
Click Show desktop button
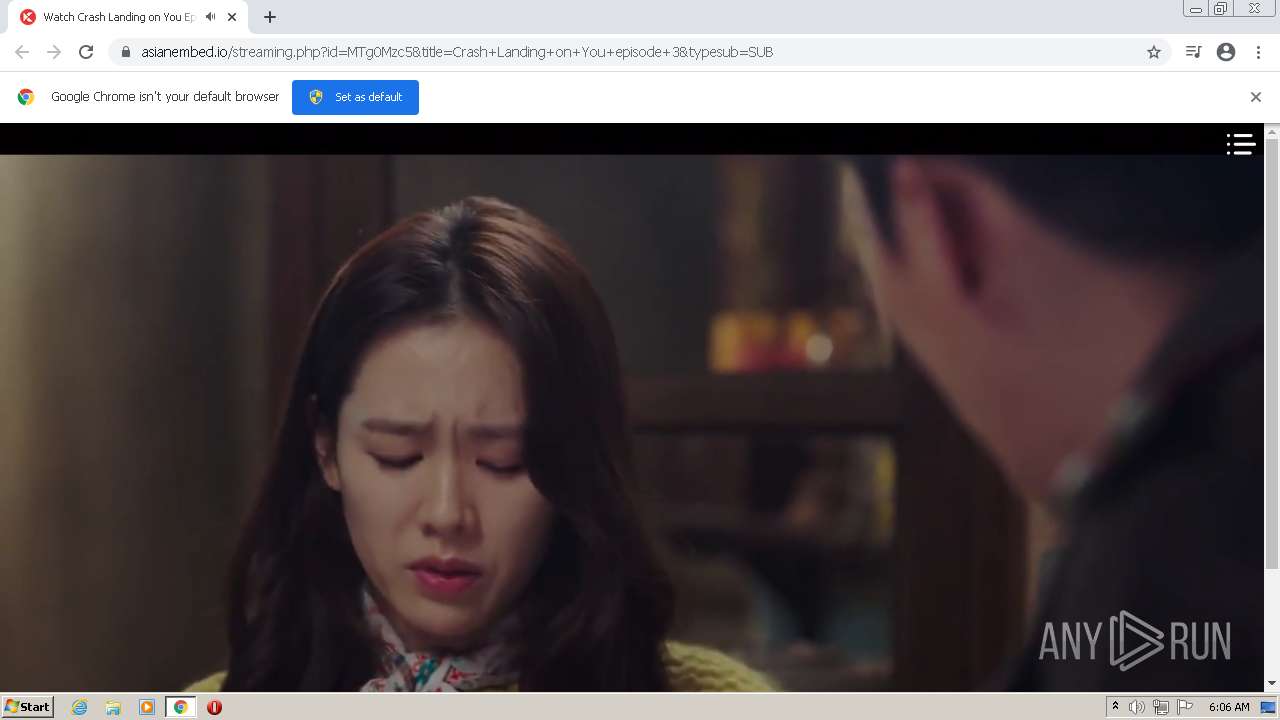[x=1269, y=707]
